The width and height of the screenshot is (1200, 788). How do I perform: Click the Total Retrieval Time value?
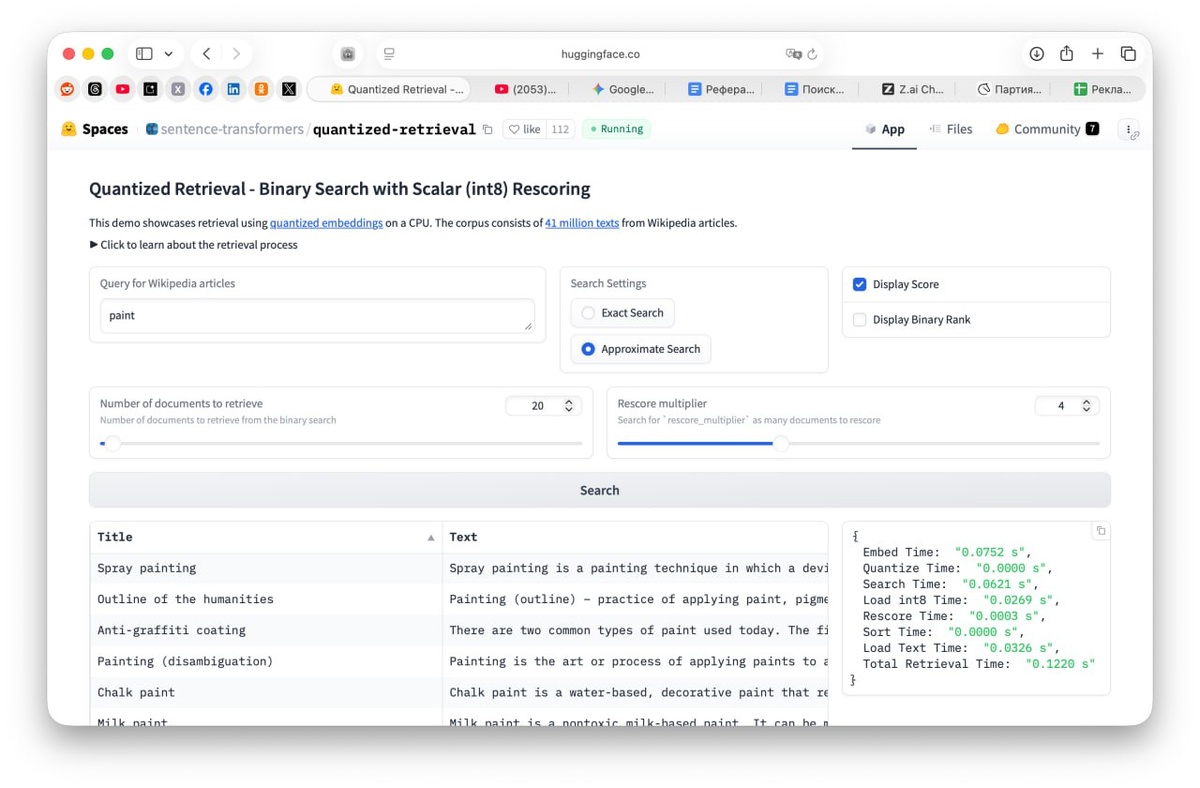1059,664
